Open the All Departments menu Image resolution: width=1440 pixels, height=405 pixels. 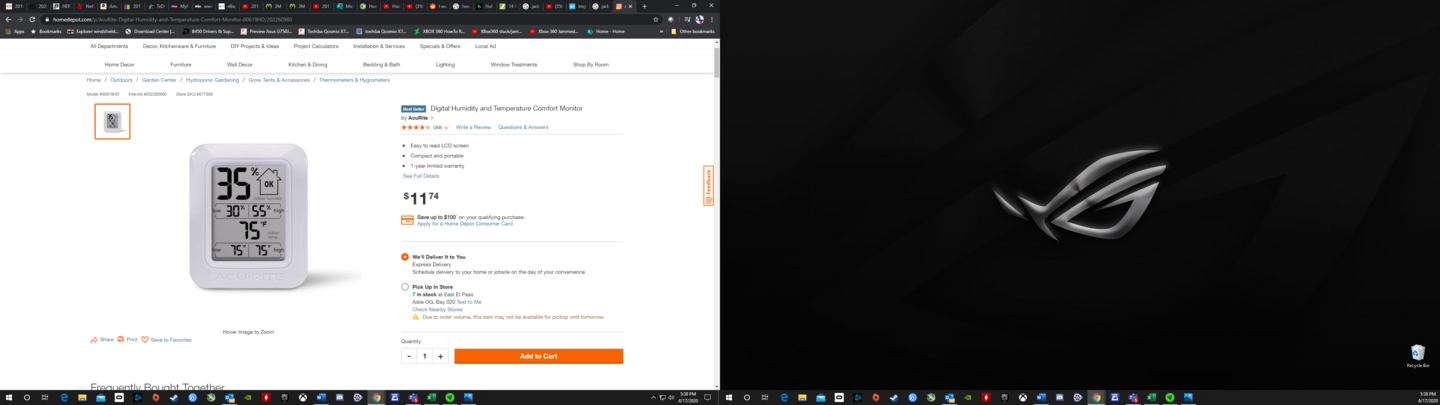(x=109, y=46)
